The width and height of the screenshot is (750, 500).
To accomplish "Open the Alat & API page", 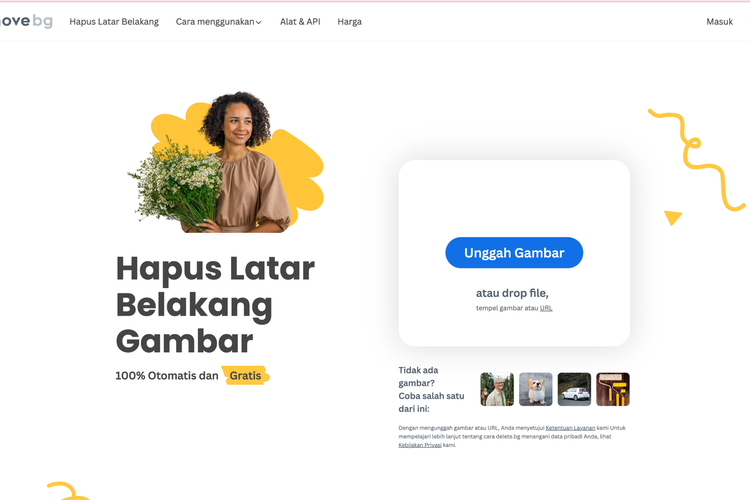I will coord(300,22).
